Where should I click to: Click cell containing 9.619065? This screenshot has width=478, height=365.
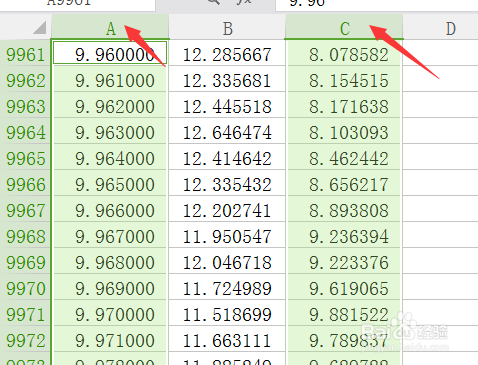pos(344,287)
